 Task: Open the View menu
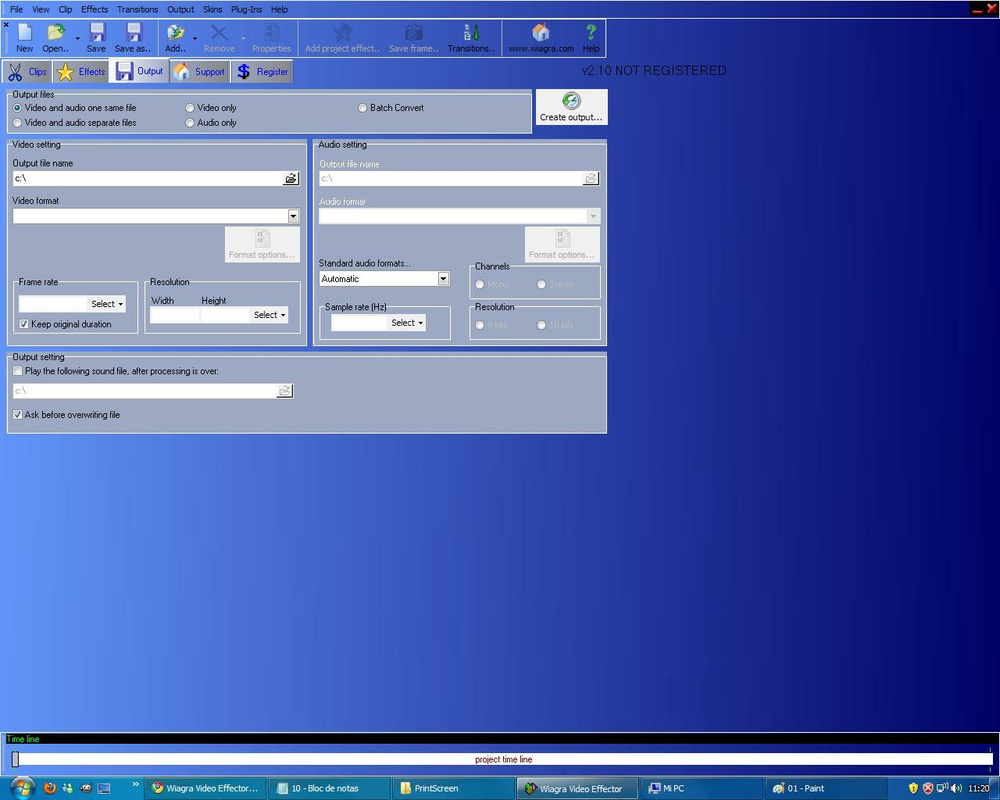coord(41,10)
